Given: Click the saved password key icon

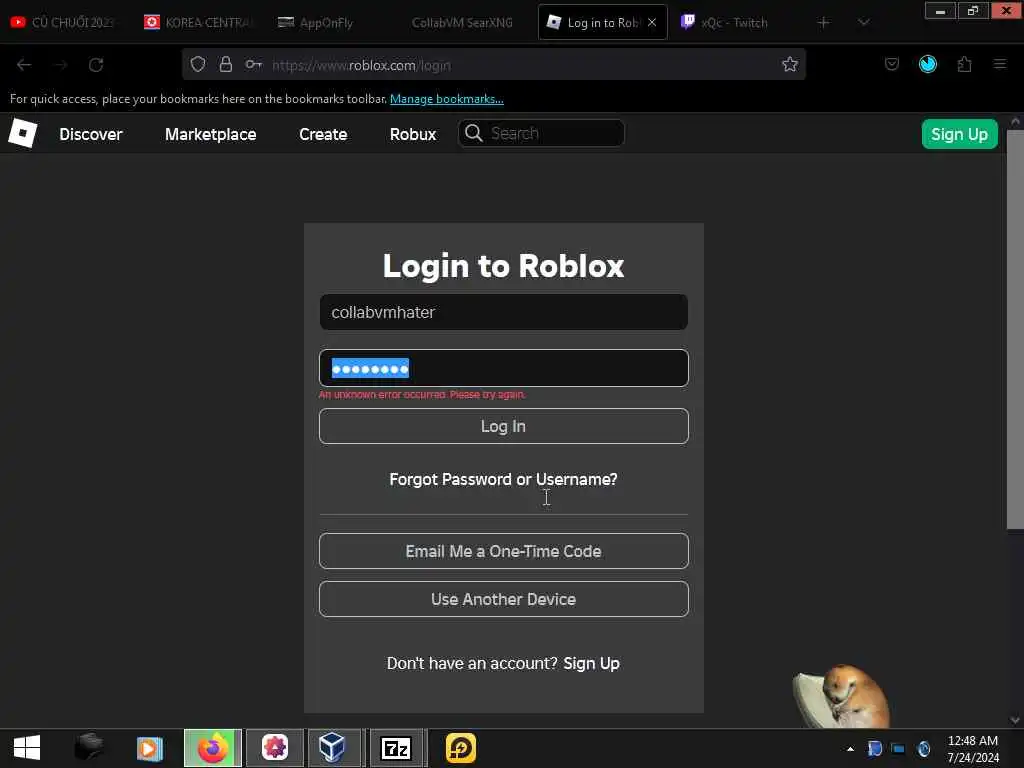Looking at the screenshot, I should coord(253,65).
